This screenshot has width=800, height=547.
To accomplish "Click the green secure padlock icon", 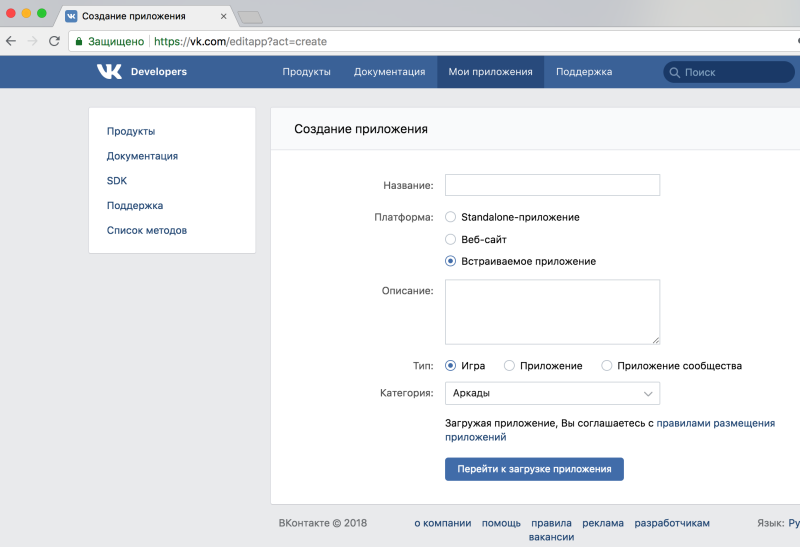I will click(x=79, y=41).
